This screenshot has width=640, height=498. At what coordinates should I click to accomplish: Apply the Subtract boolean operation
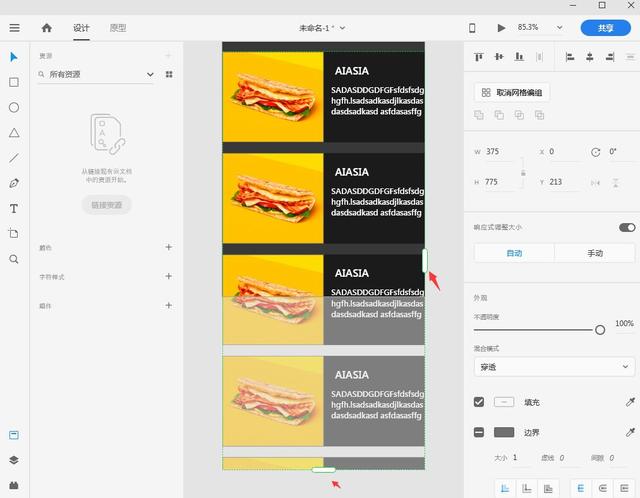pos(499,115)
